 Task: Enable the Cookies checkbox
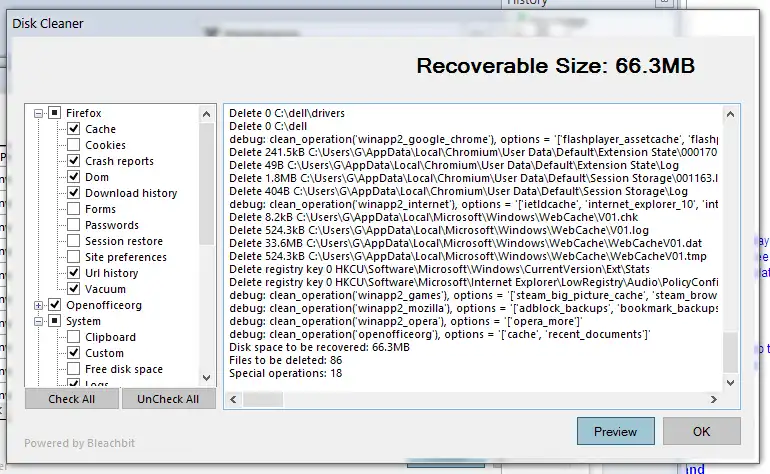(x=74, y=145)
